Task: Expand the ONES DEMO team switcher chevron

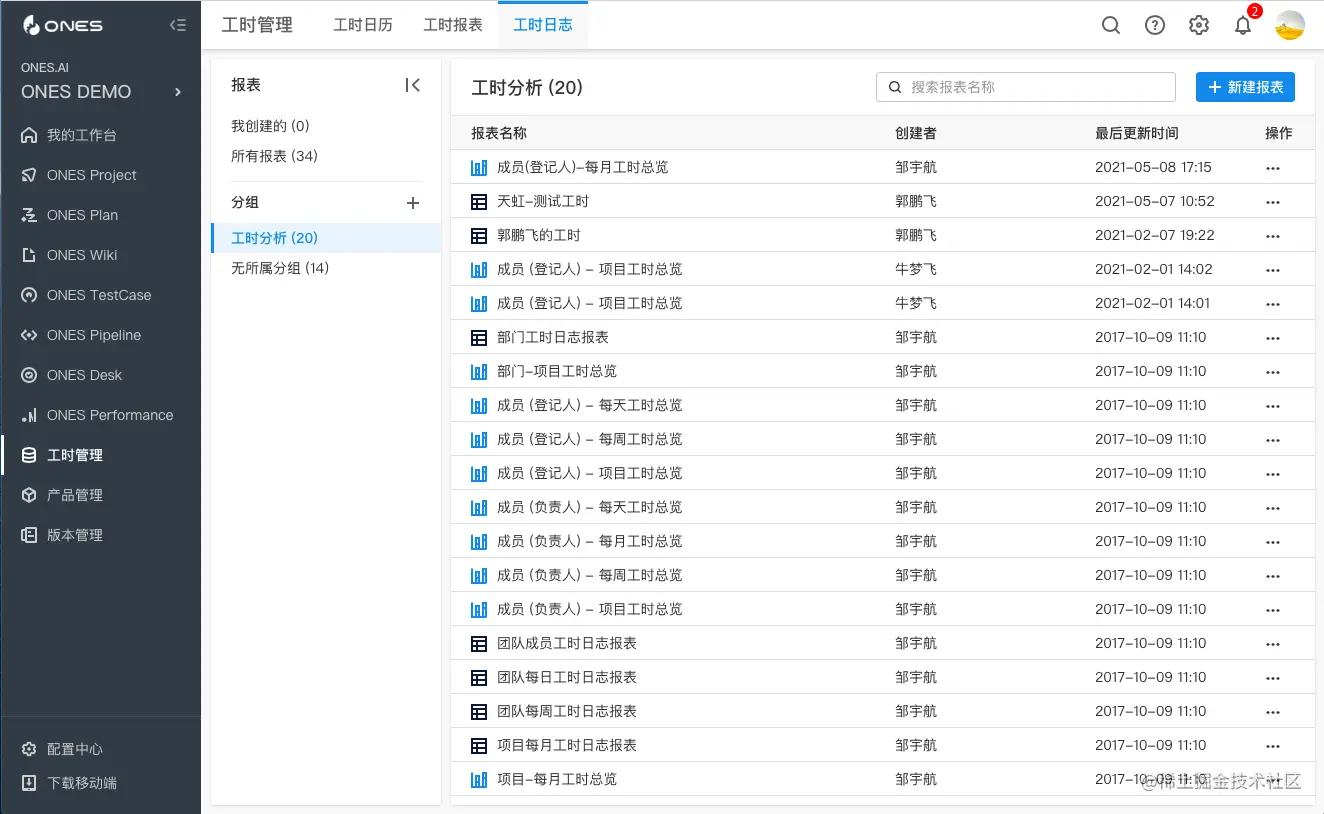Action: 178,92
